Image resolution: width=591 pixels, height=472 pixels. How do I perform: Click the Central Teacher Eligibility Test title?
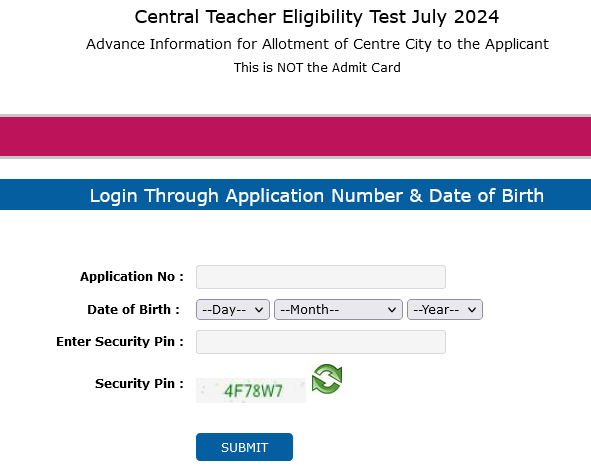(x=317, y=17)
